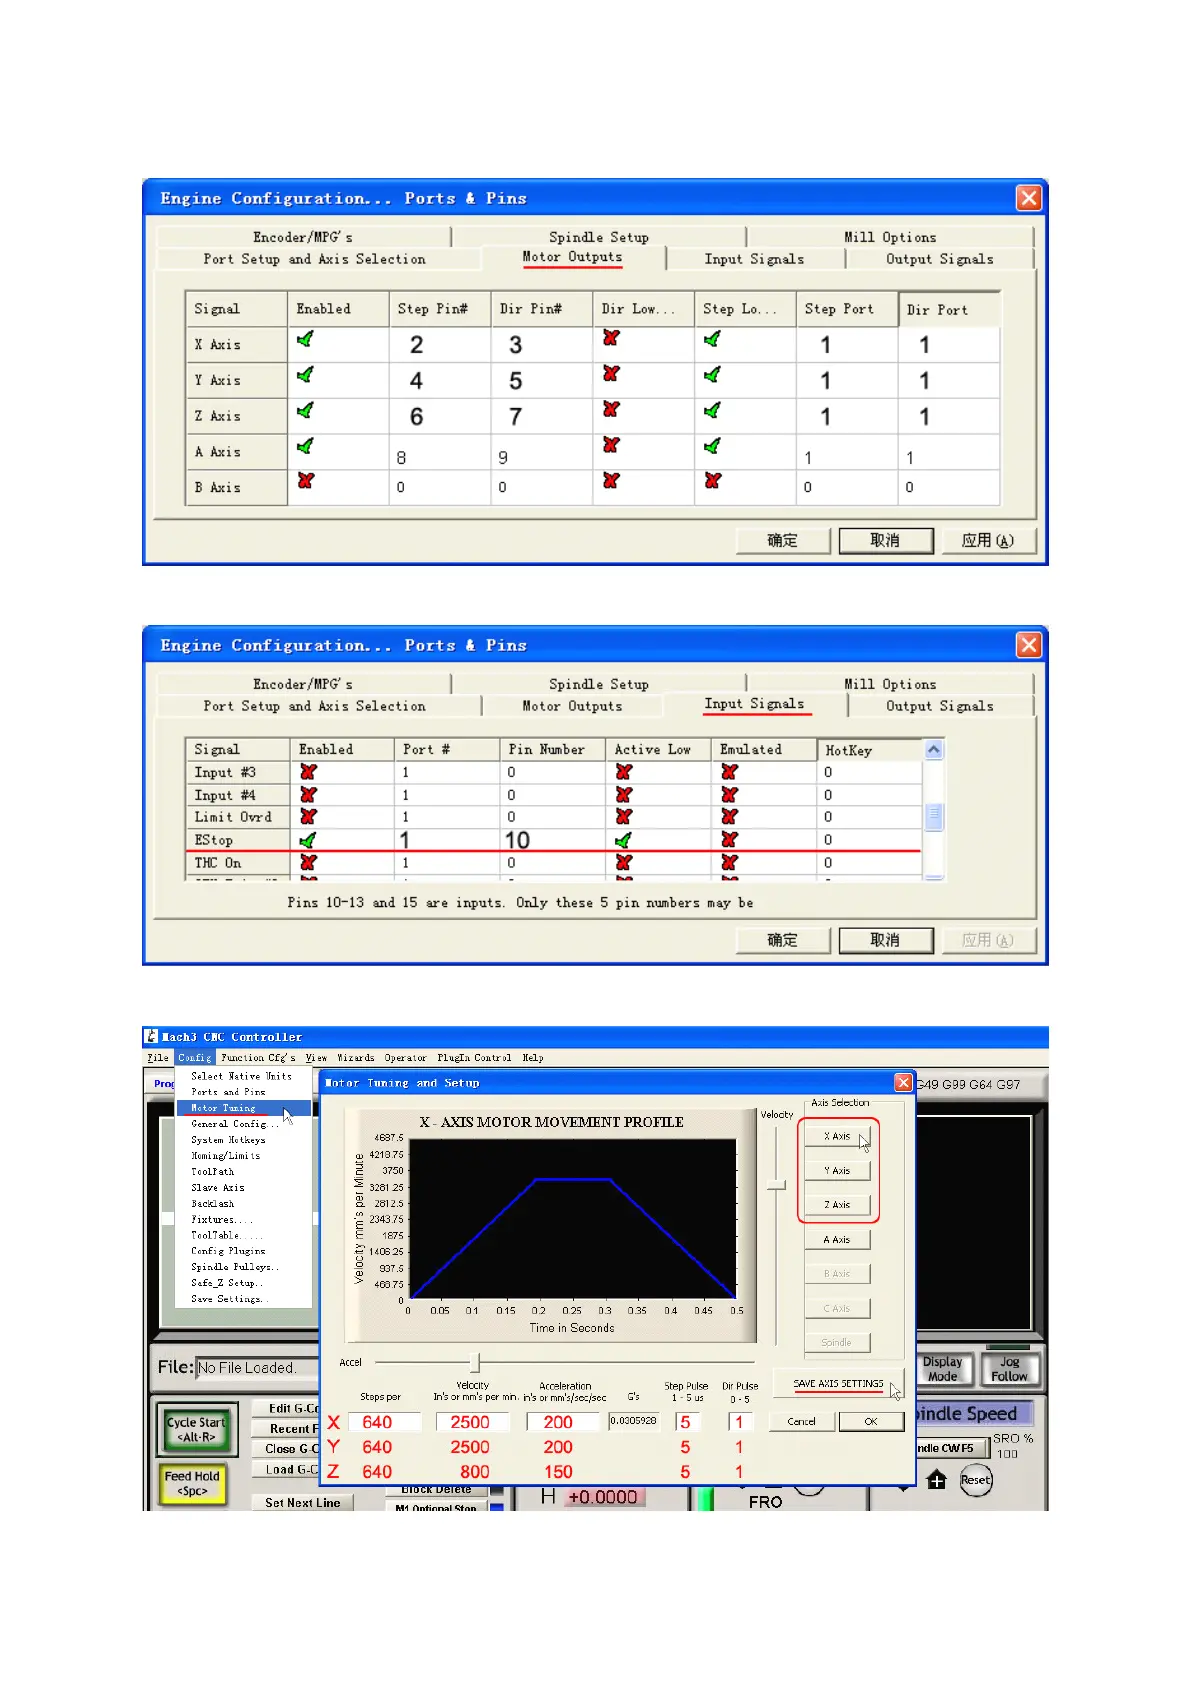Toggle THC On Enabled red X
The width and height of the screenshot is (1191, 1684).
click(308, 862)
